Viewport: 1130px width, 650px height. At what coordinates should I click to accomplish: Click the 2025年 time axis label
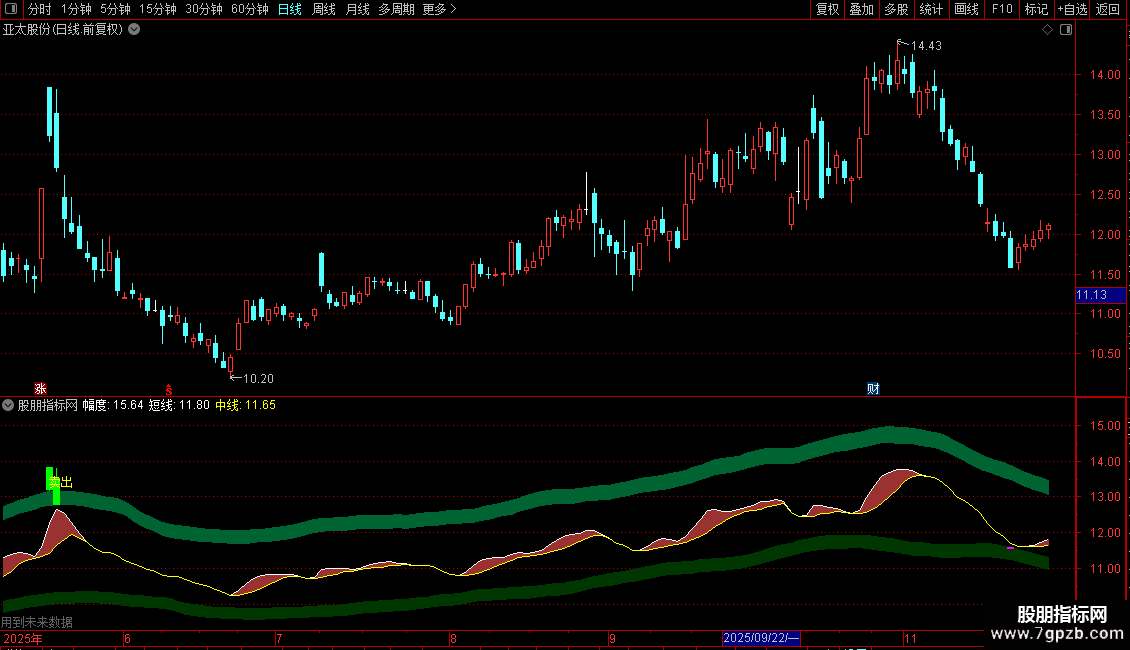[22, 638]
